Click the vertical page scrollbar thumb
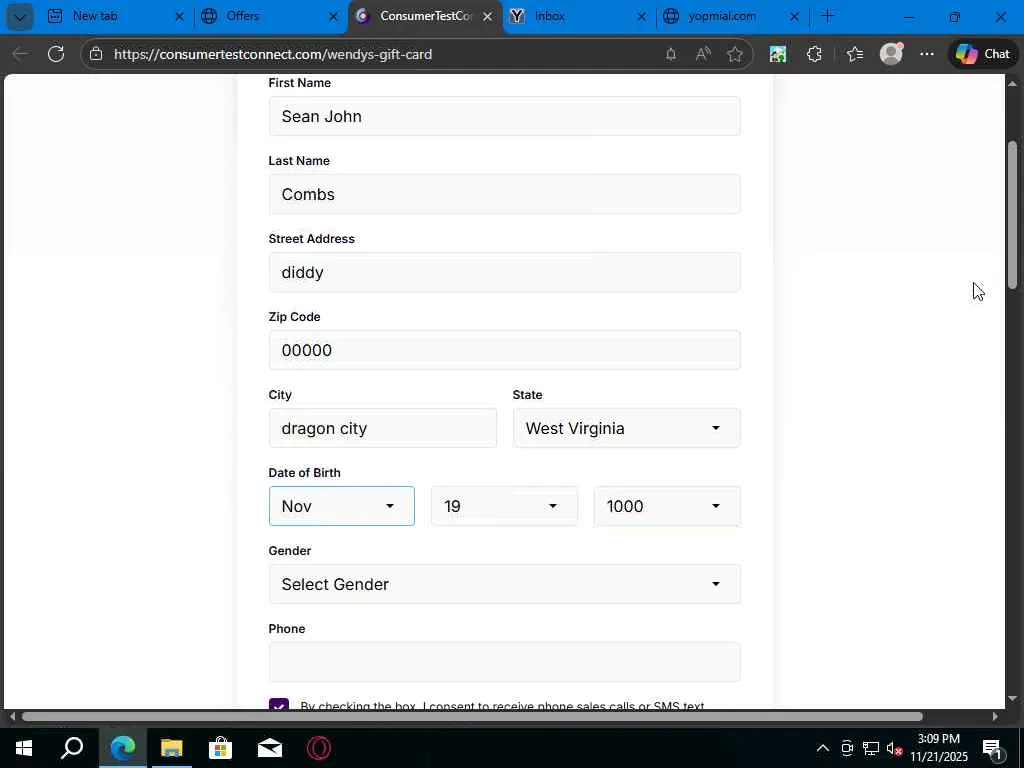The width and height of the screenshot is (1024, 768). point(1012,214)
